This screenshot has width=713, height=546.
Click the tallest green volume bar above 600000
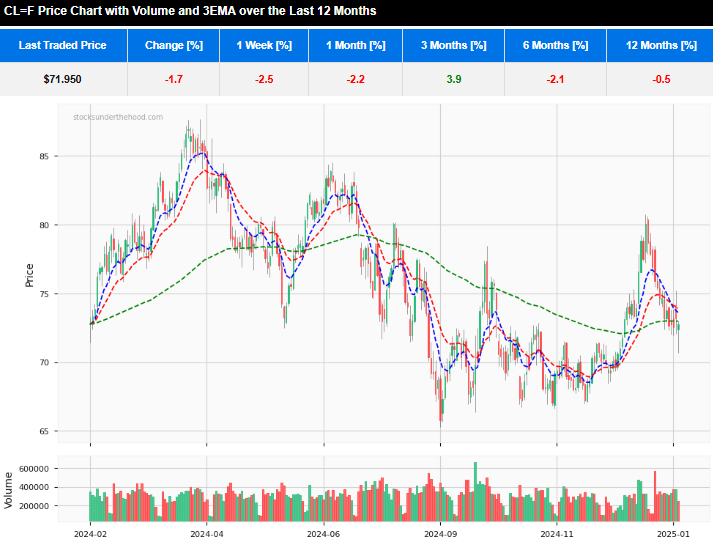pyautogui.click(x=476, y=491)
